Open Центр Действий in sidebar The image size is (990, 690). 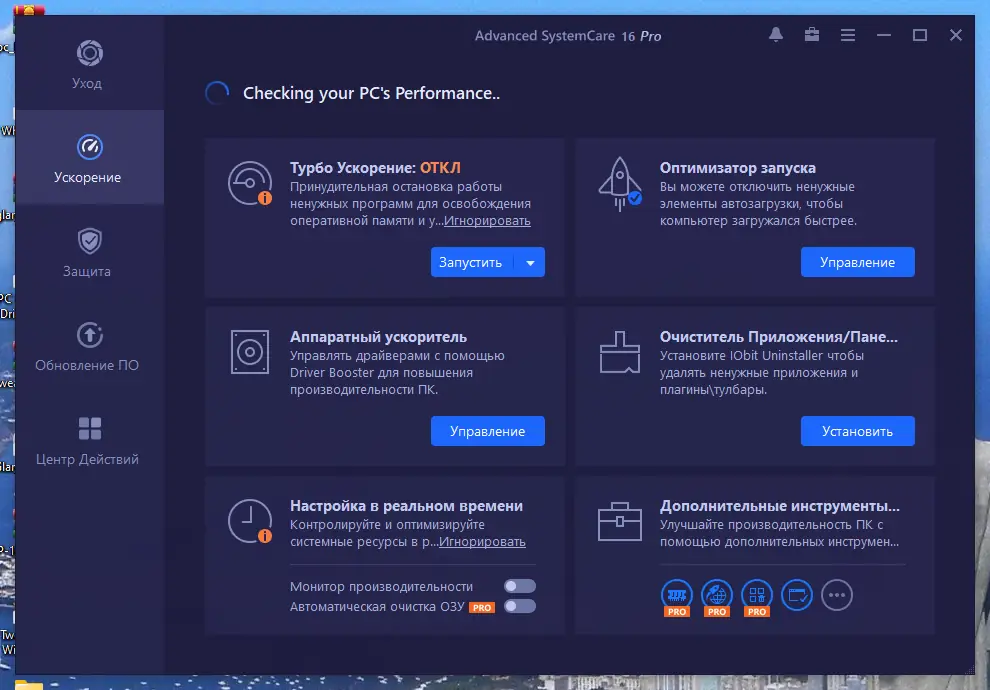[89, 439]
